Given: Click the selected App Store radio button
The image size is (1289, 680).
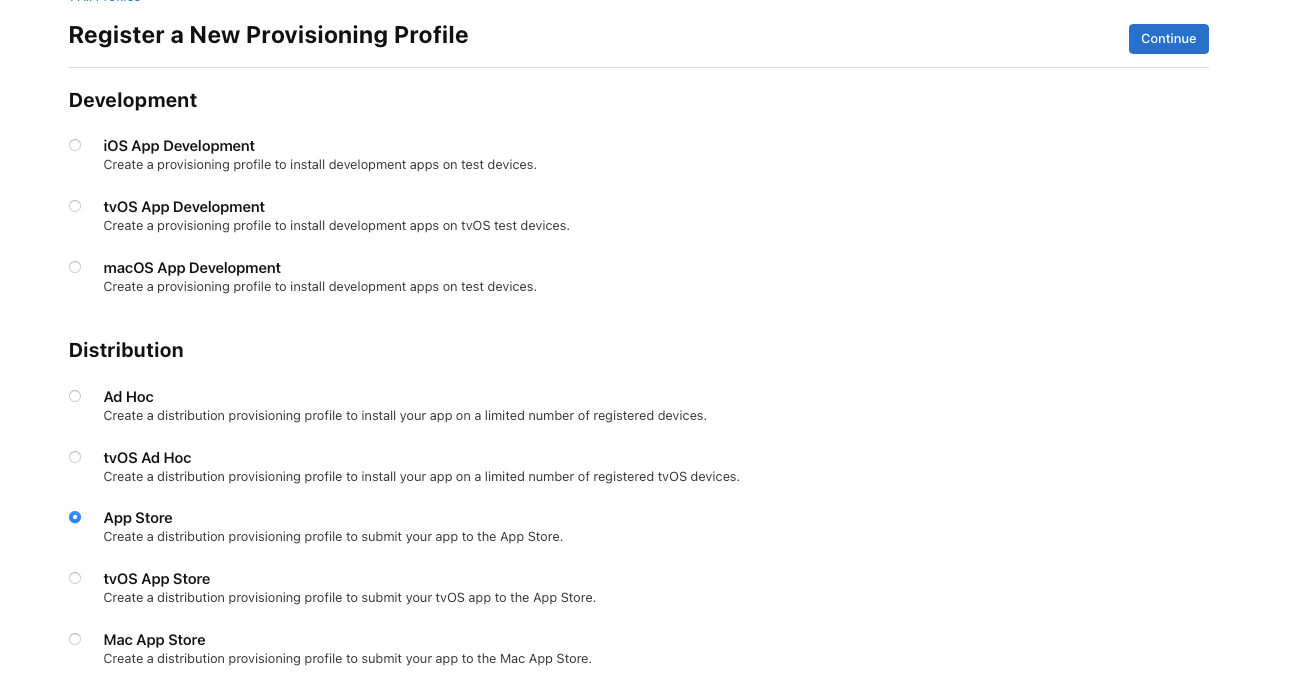Looking at the screenshot, I should pyautogui.click(x=75, y=517).
